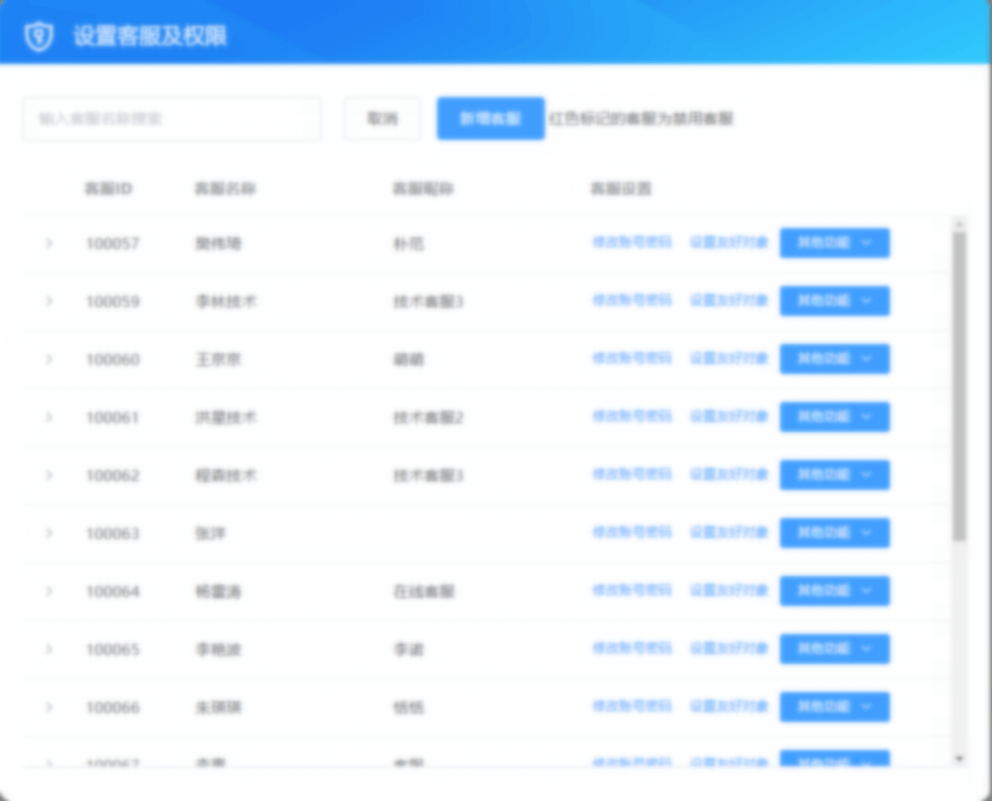Expand row for customer service ID 100057
The height and width of the screenshot is (801, 992).
coord(49,243)
